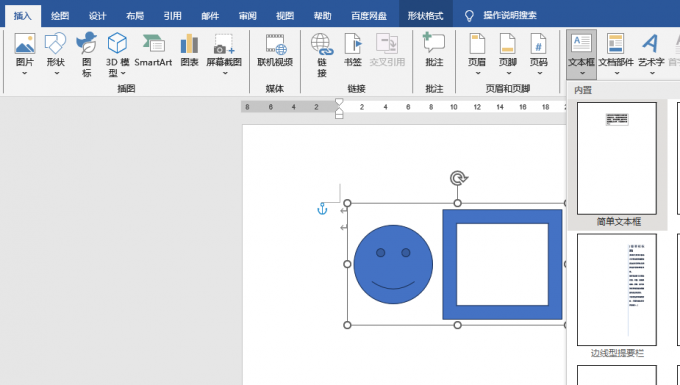
Task: Switch to the 插入 tab
Action: click(x=23, y=16)
